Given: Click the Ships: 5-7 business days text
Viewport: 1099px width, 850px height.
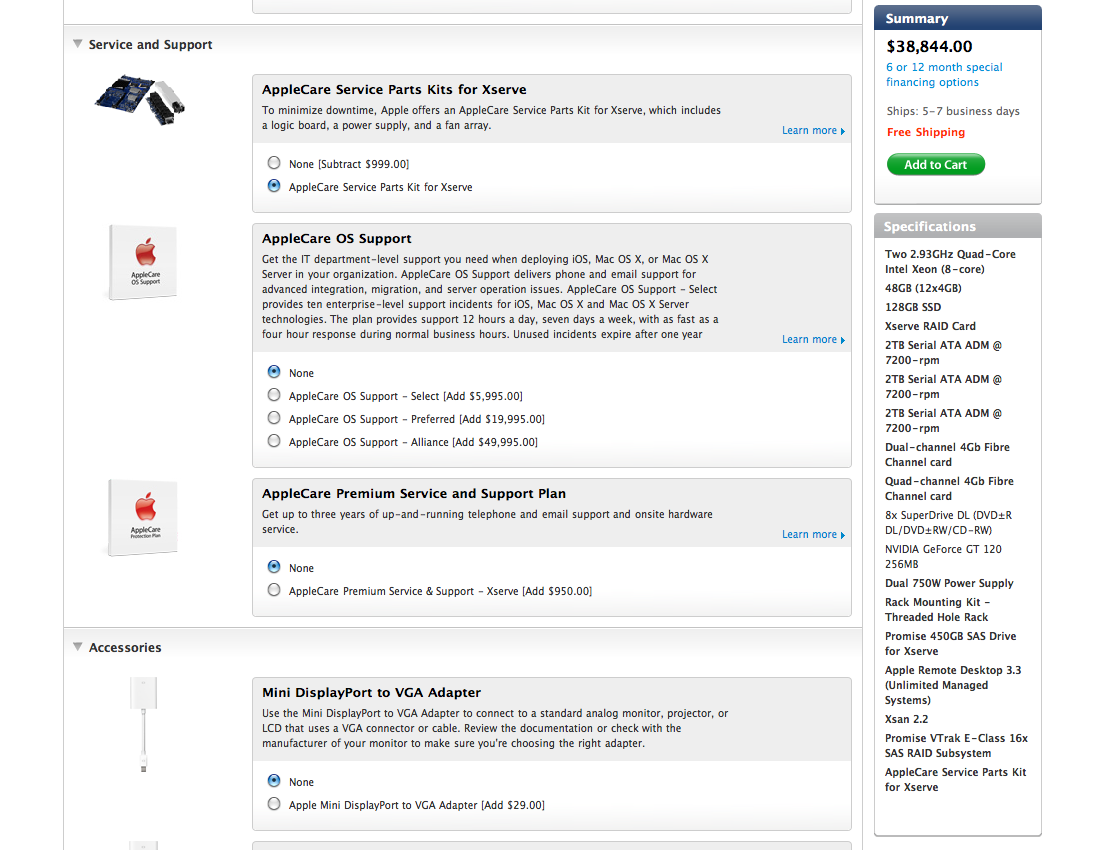Looking at the screenshot, I should pos(953,111).
